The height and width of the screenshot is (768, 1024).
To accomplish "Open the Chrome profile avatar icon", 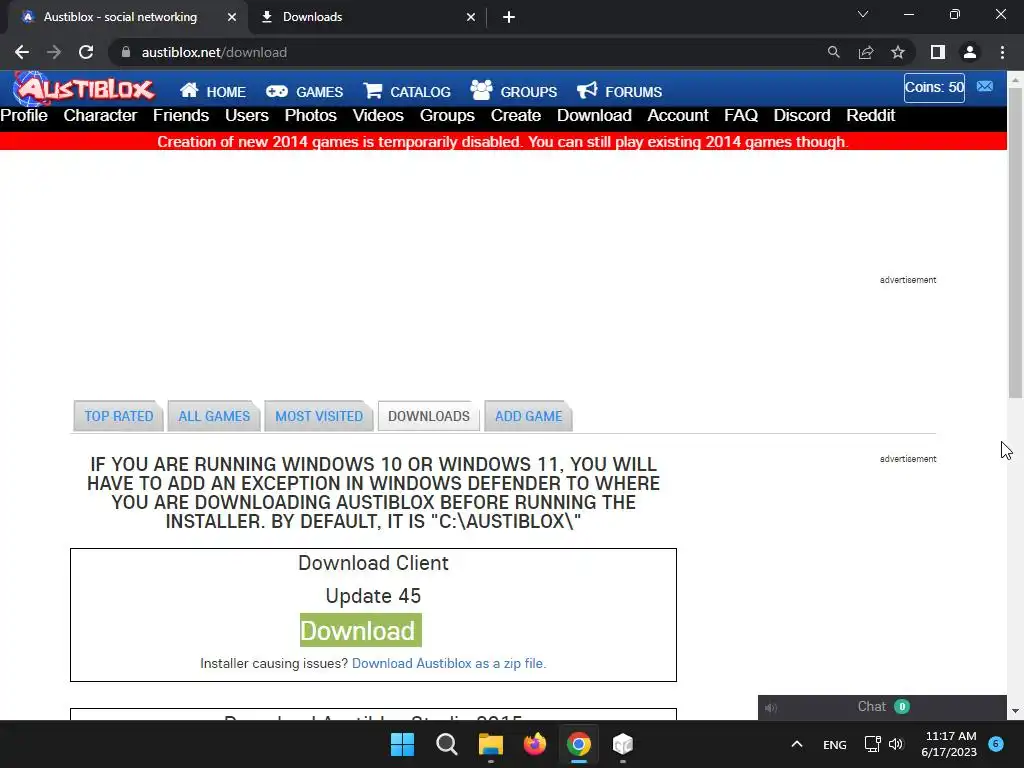I will tap(970, 52).
